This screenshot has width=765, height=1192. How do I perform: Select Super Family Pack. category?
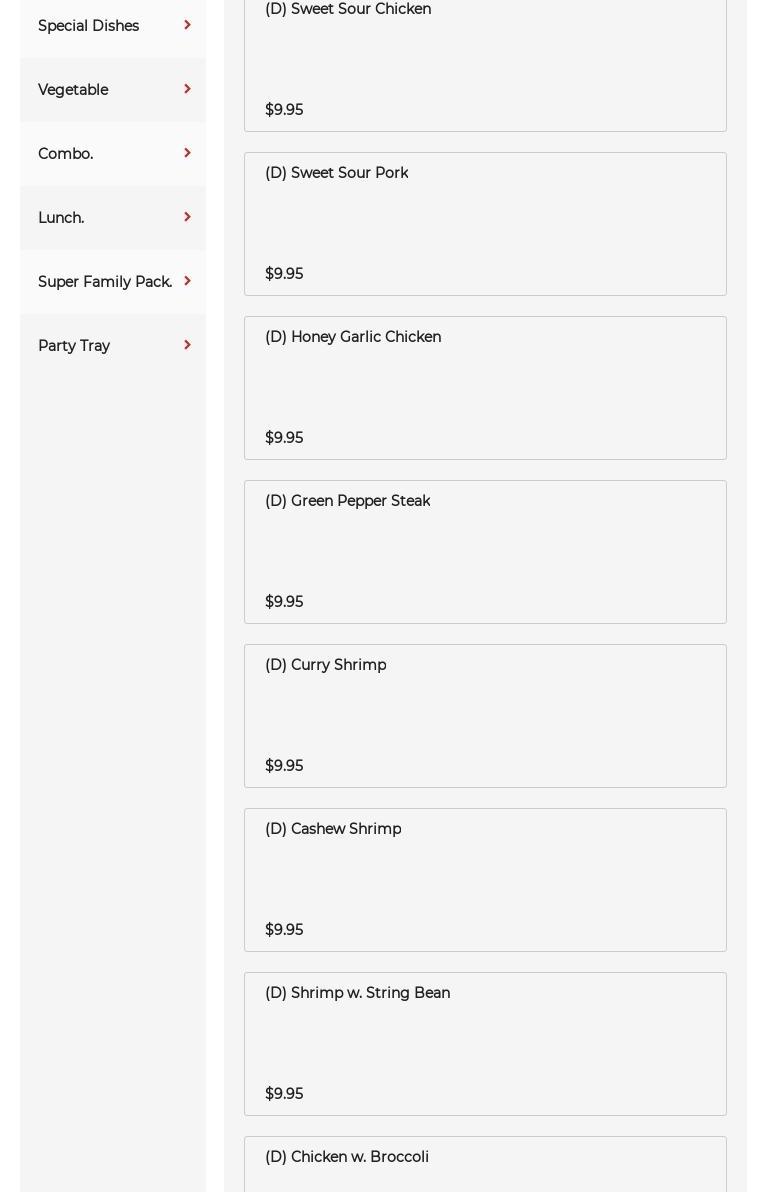105,282
